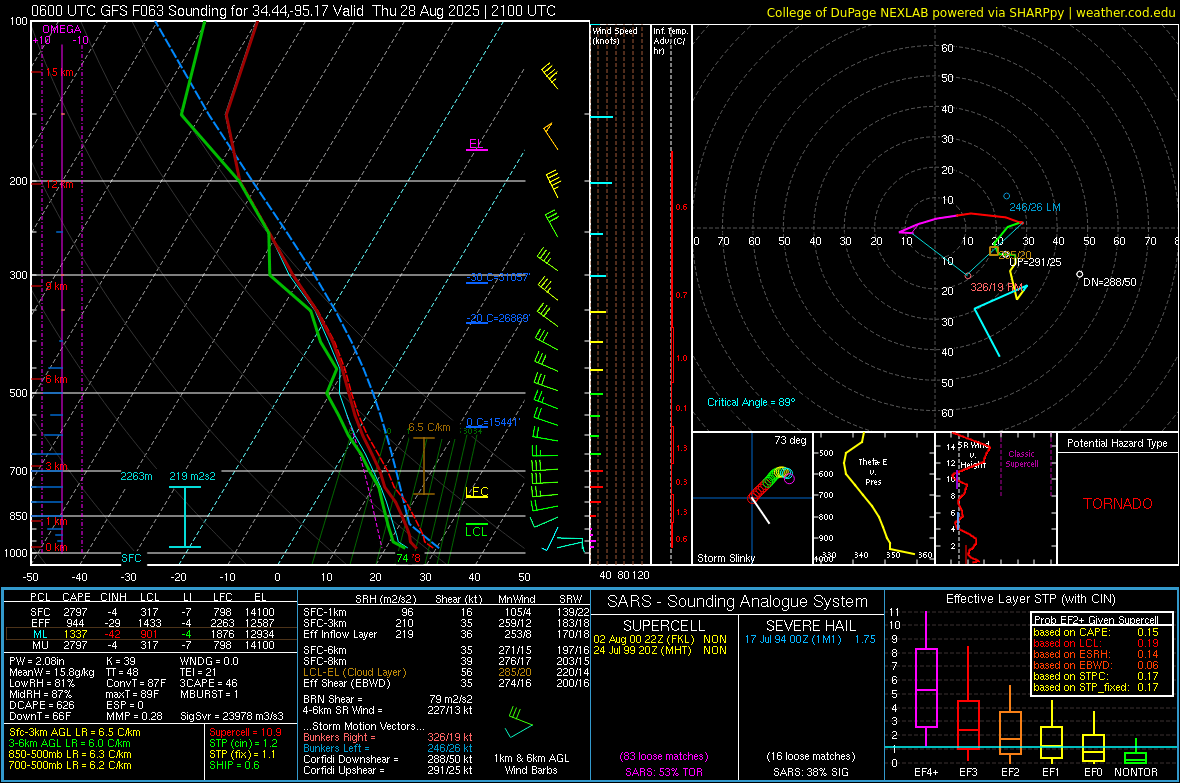1180x783 pixels.
Task: Click the cyan 219 m2s2 inflow layer bracket
Action: point(185,516)
